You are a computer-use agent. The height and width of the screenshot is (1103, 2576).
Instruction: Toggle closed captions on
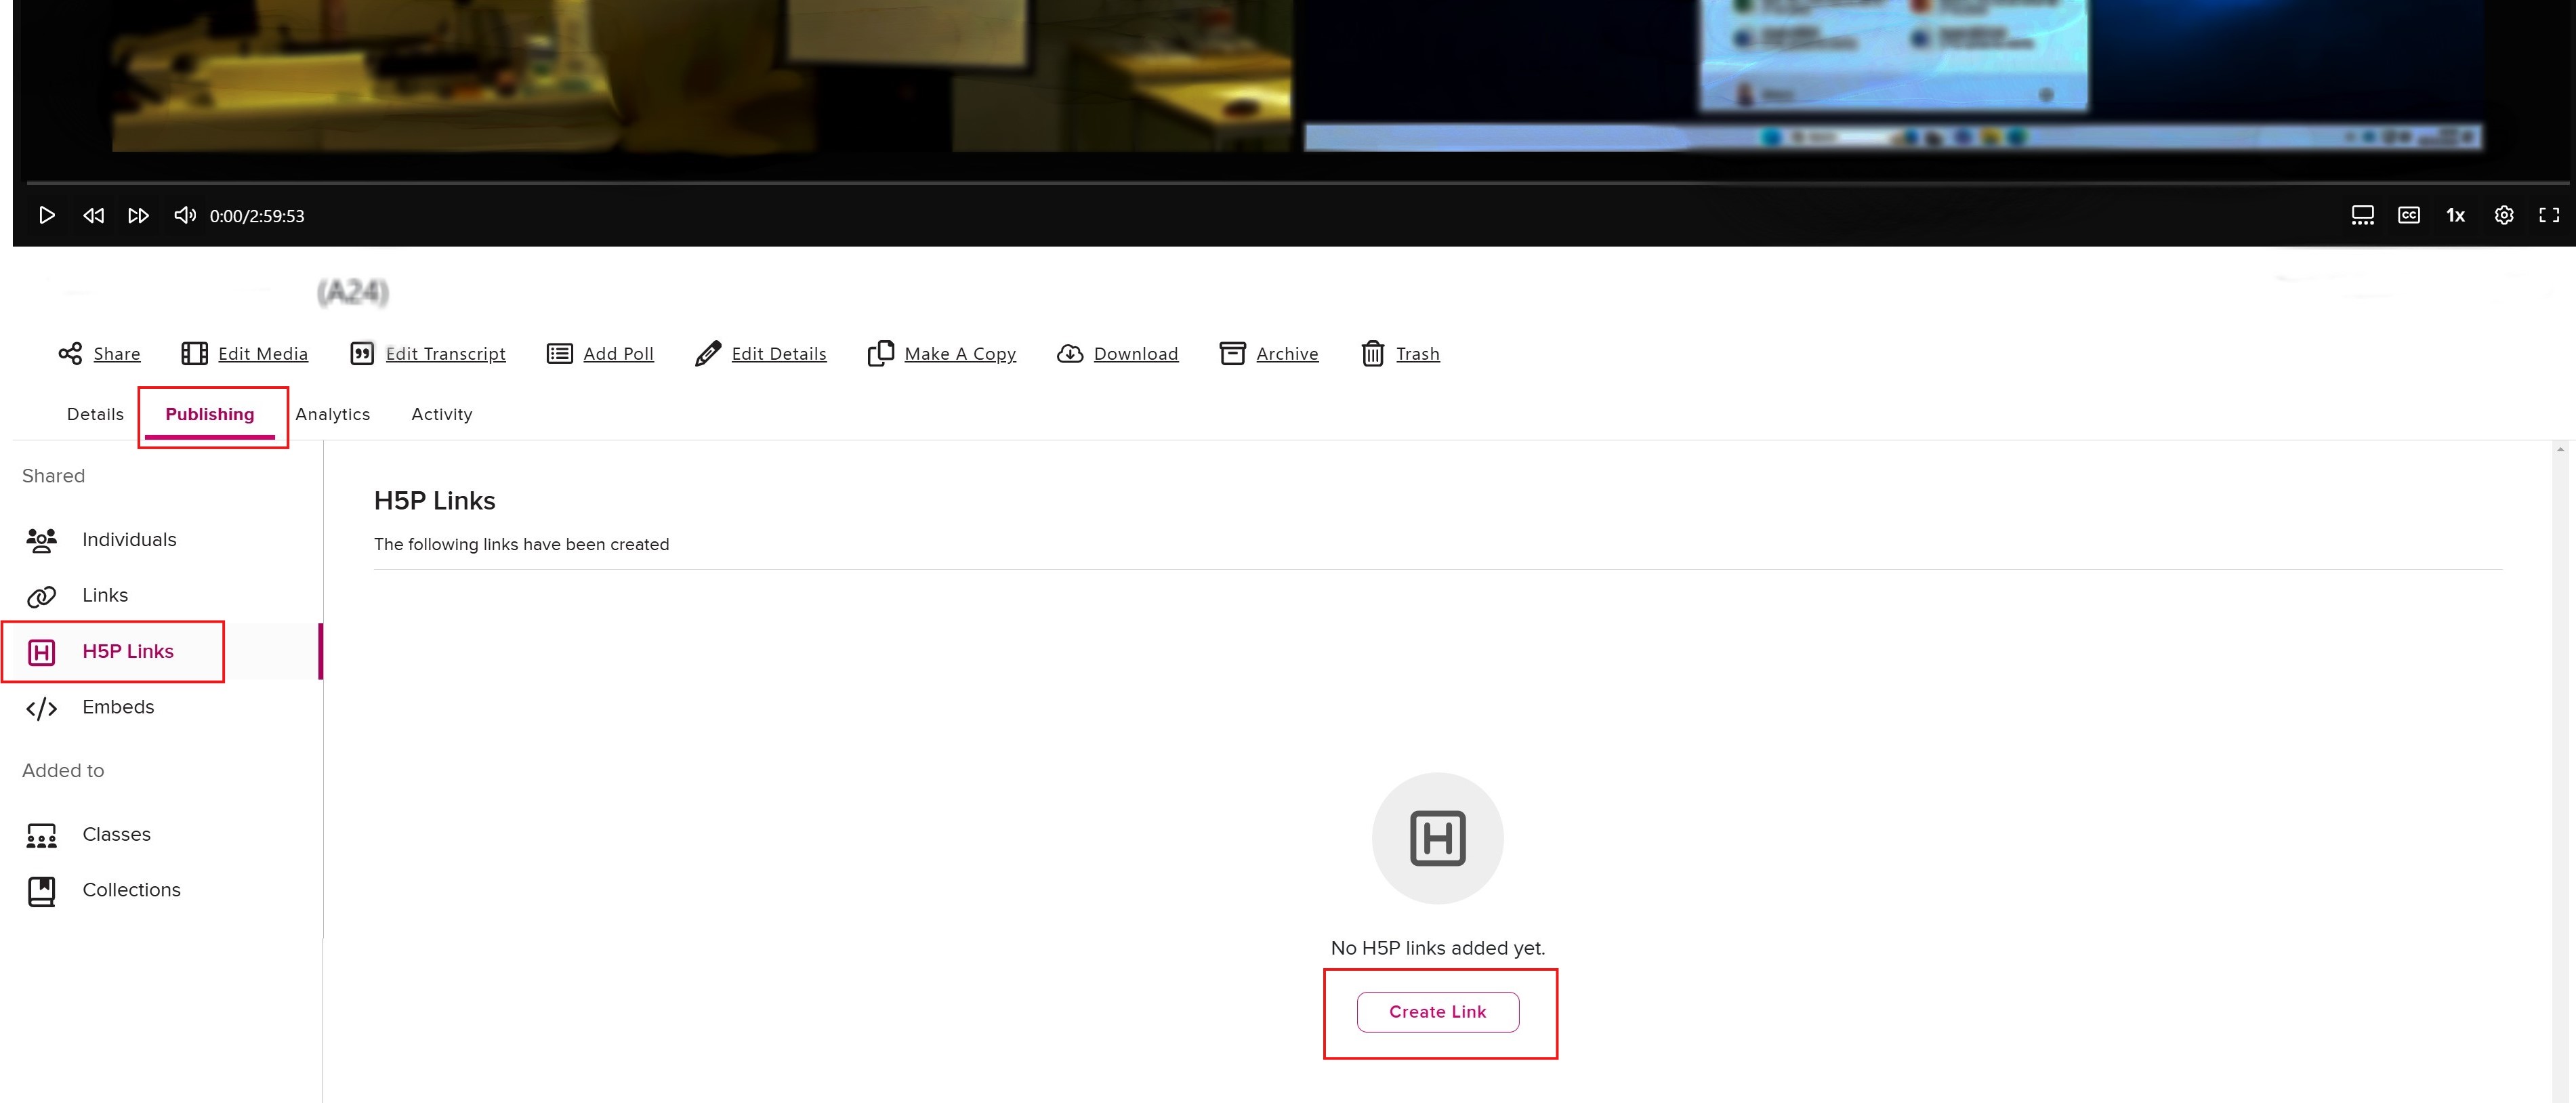[2409, 215]
